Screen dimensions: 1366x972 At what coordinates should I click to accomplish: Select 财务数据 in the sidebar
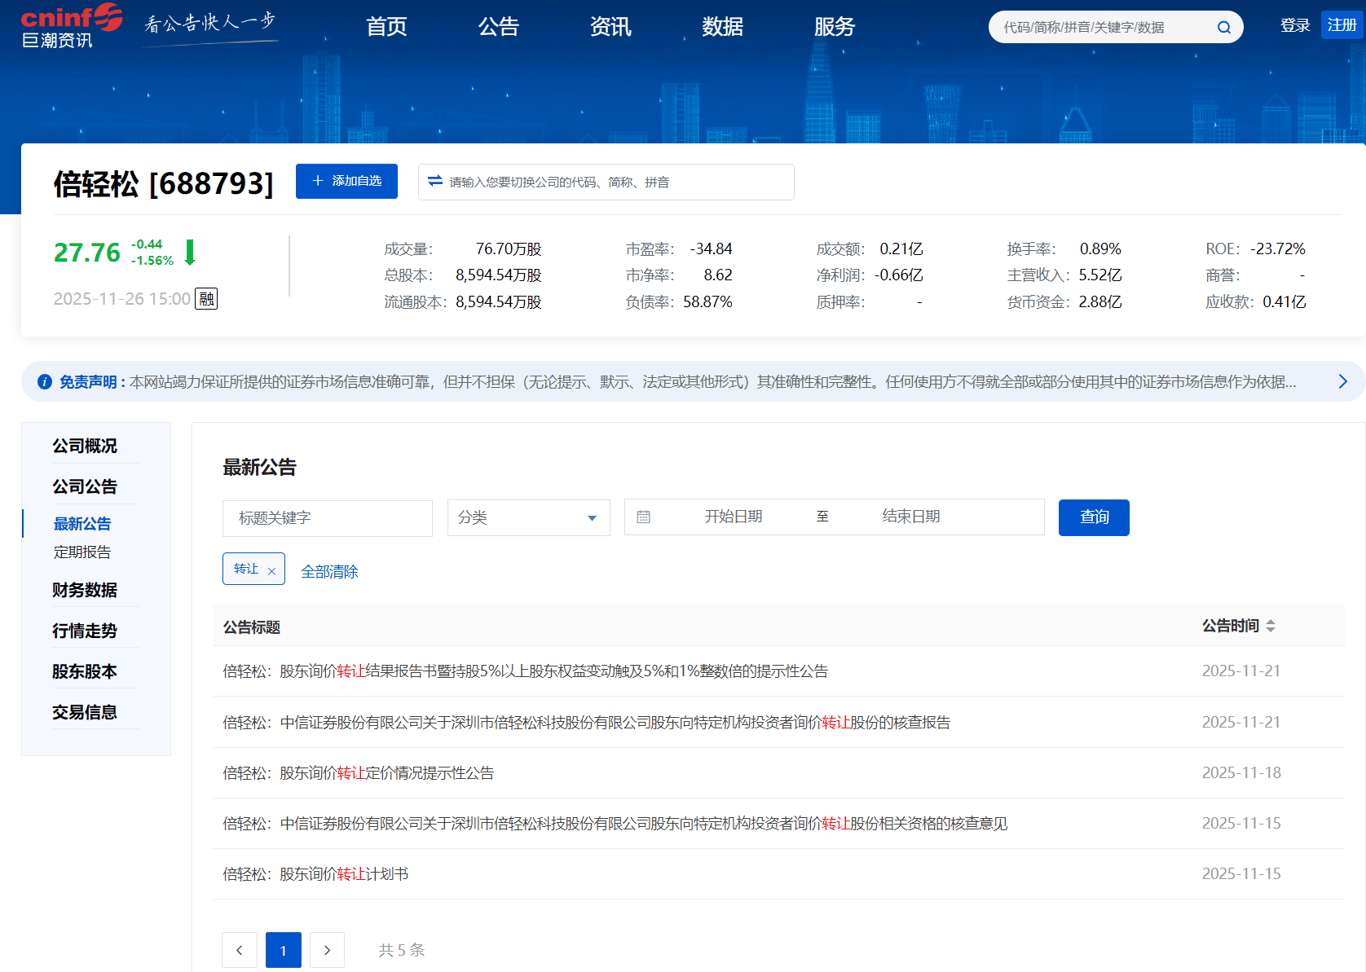click(85, 590)
